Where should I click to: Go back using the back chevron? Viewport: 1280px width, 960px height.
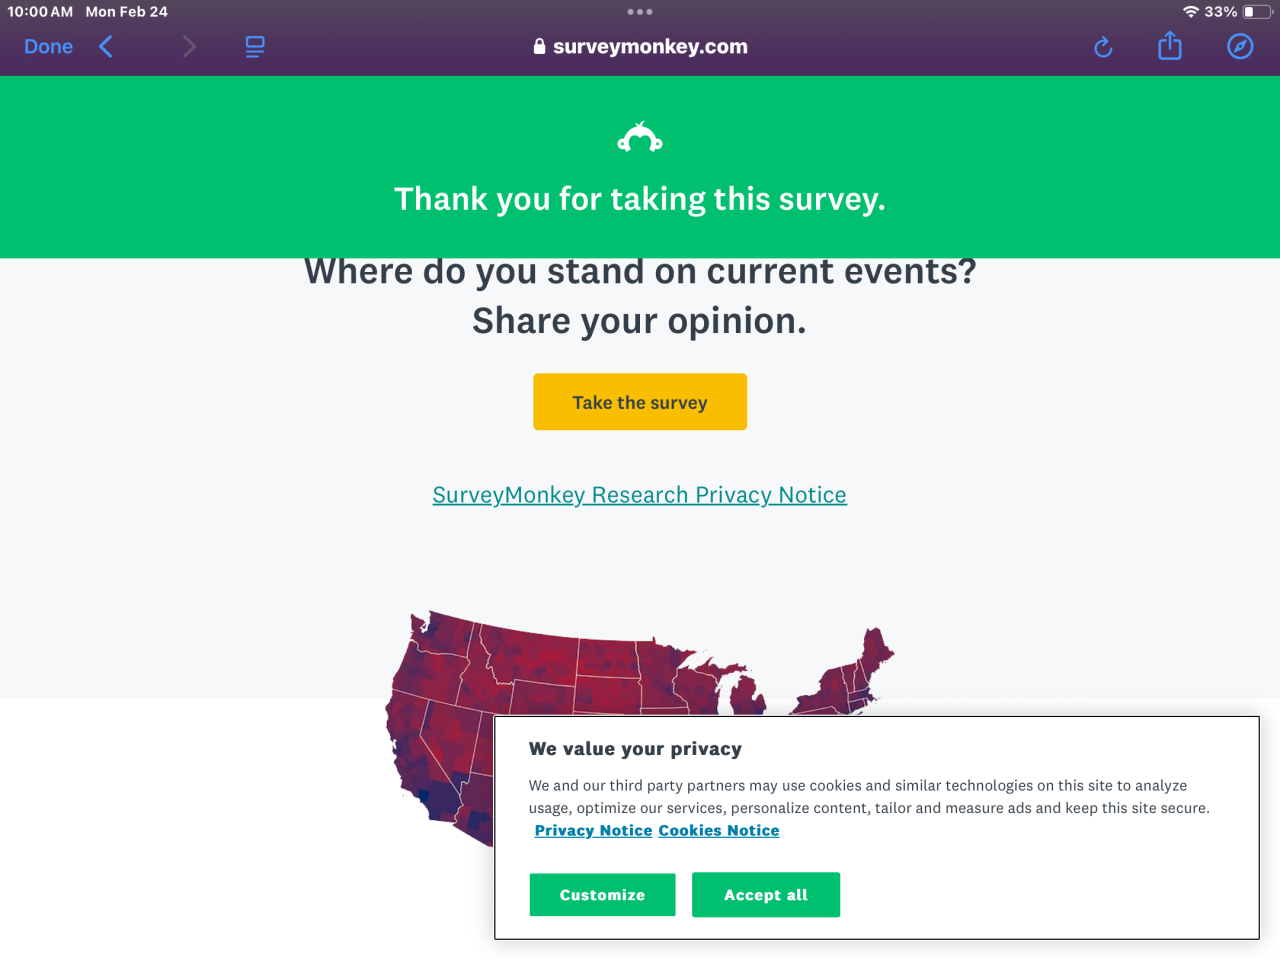tap(106, 47)
